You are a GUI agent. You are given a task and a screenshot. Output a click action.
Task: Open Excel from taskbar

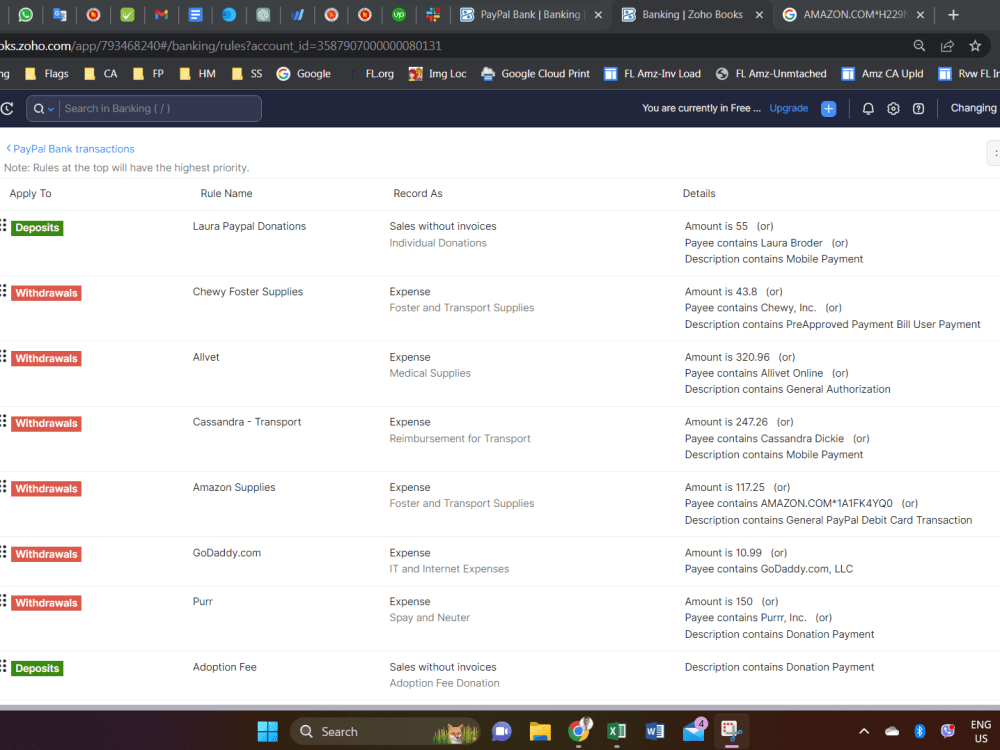617,732
